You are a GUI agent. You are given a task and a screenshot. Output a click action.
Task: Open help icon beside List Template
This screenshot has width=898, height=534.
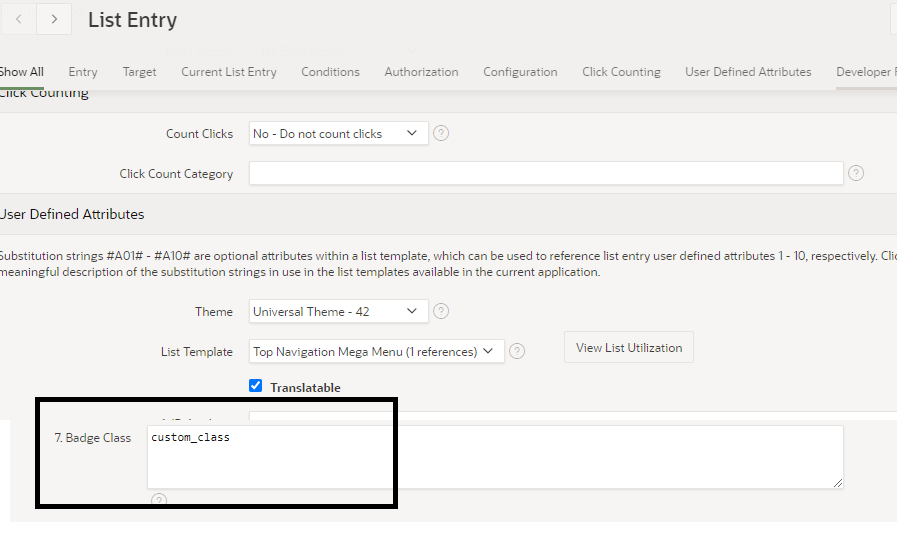(517, 351)
